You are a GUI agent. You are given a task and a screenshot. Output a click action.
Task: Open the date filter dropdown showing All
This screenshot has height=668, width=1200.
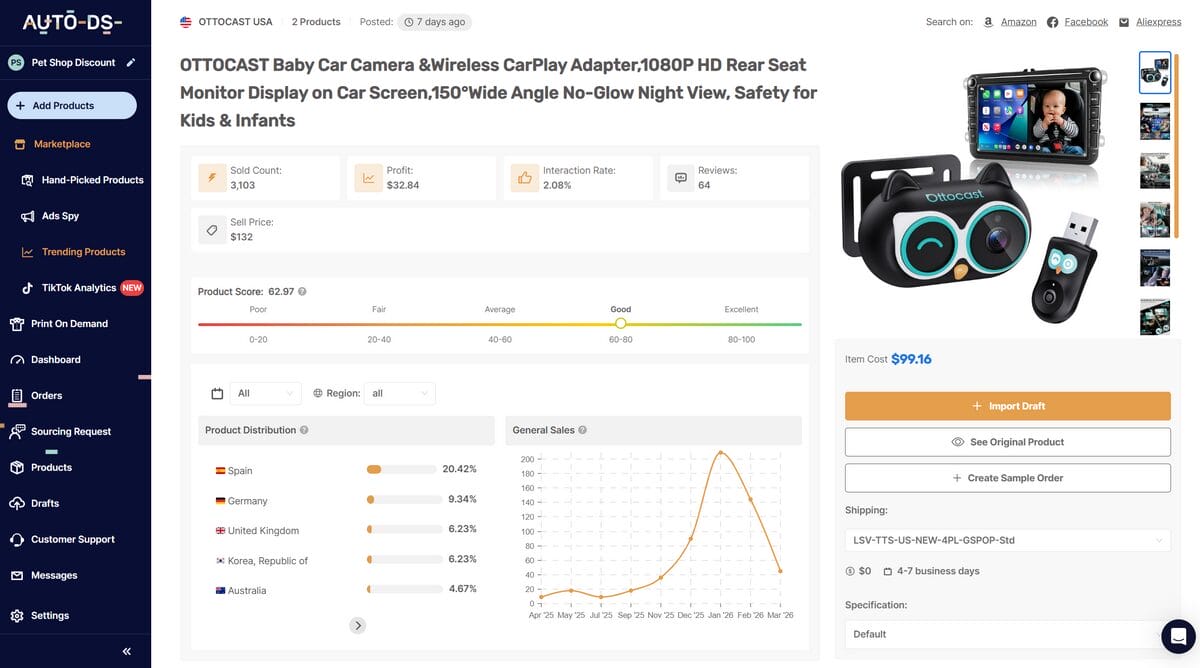(x=265, y=393)
